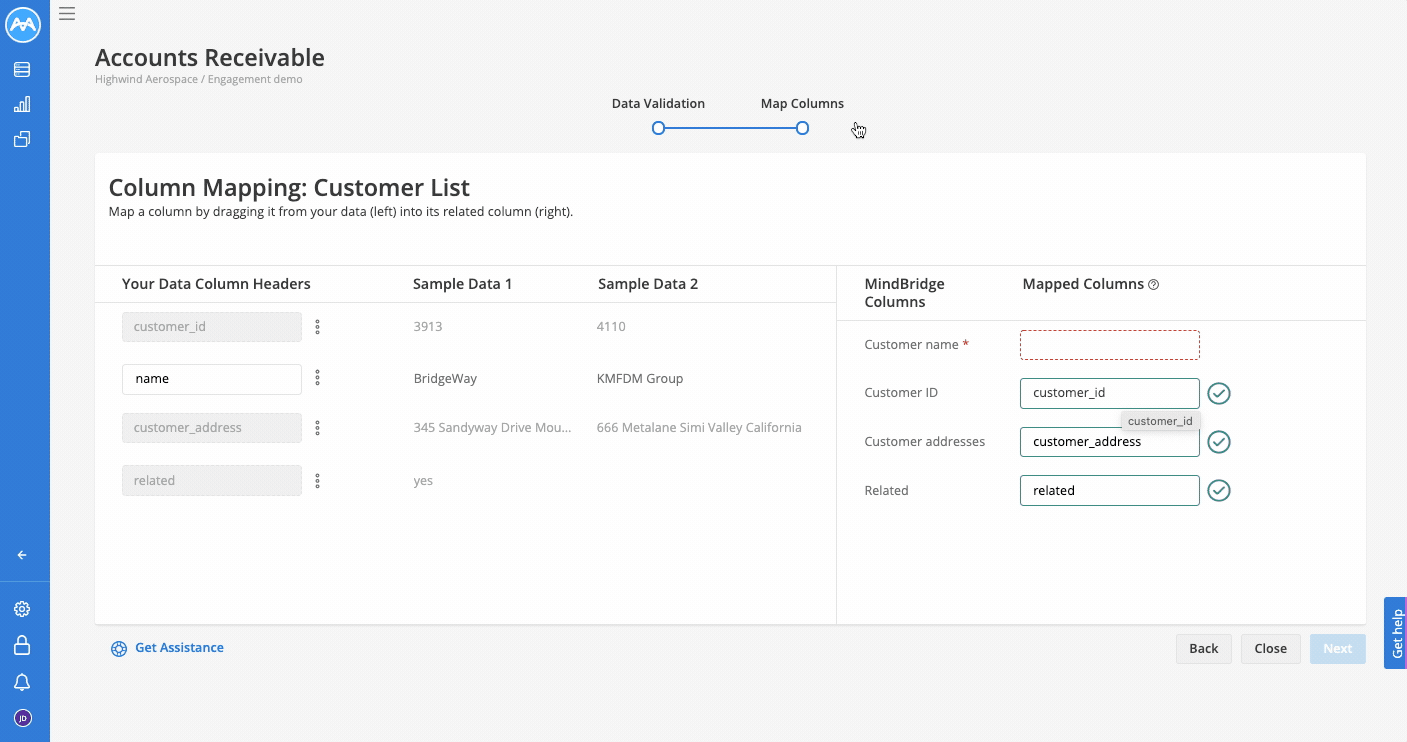This screenshot has height=742, width=1407.
Task: Open options menu for related column
Action: (318, 481)
